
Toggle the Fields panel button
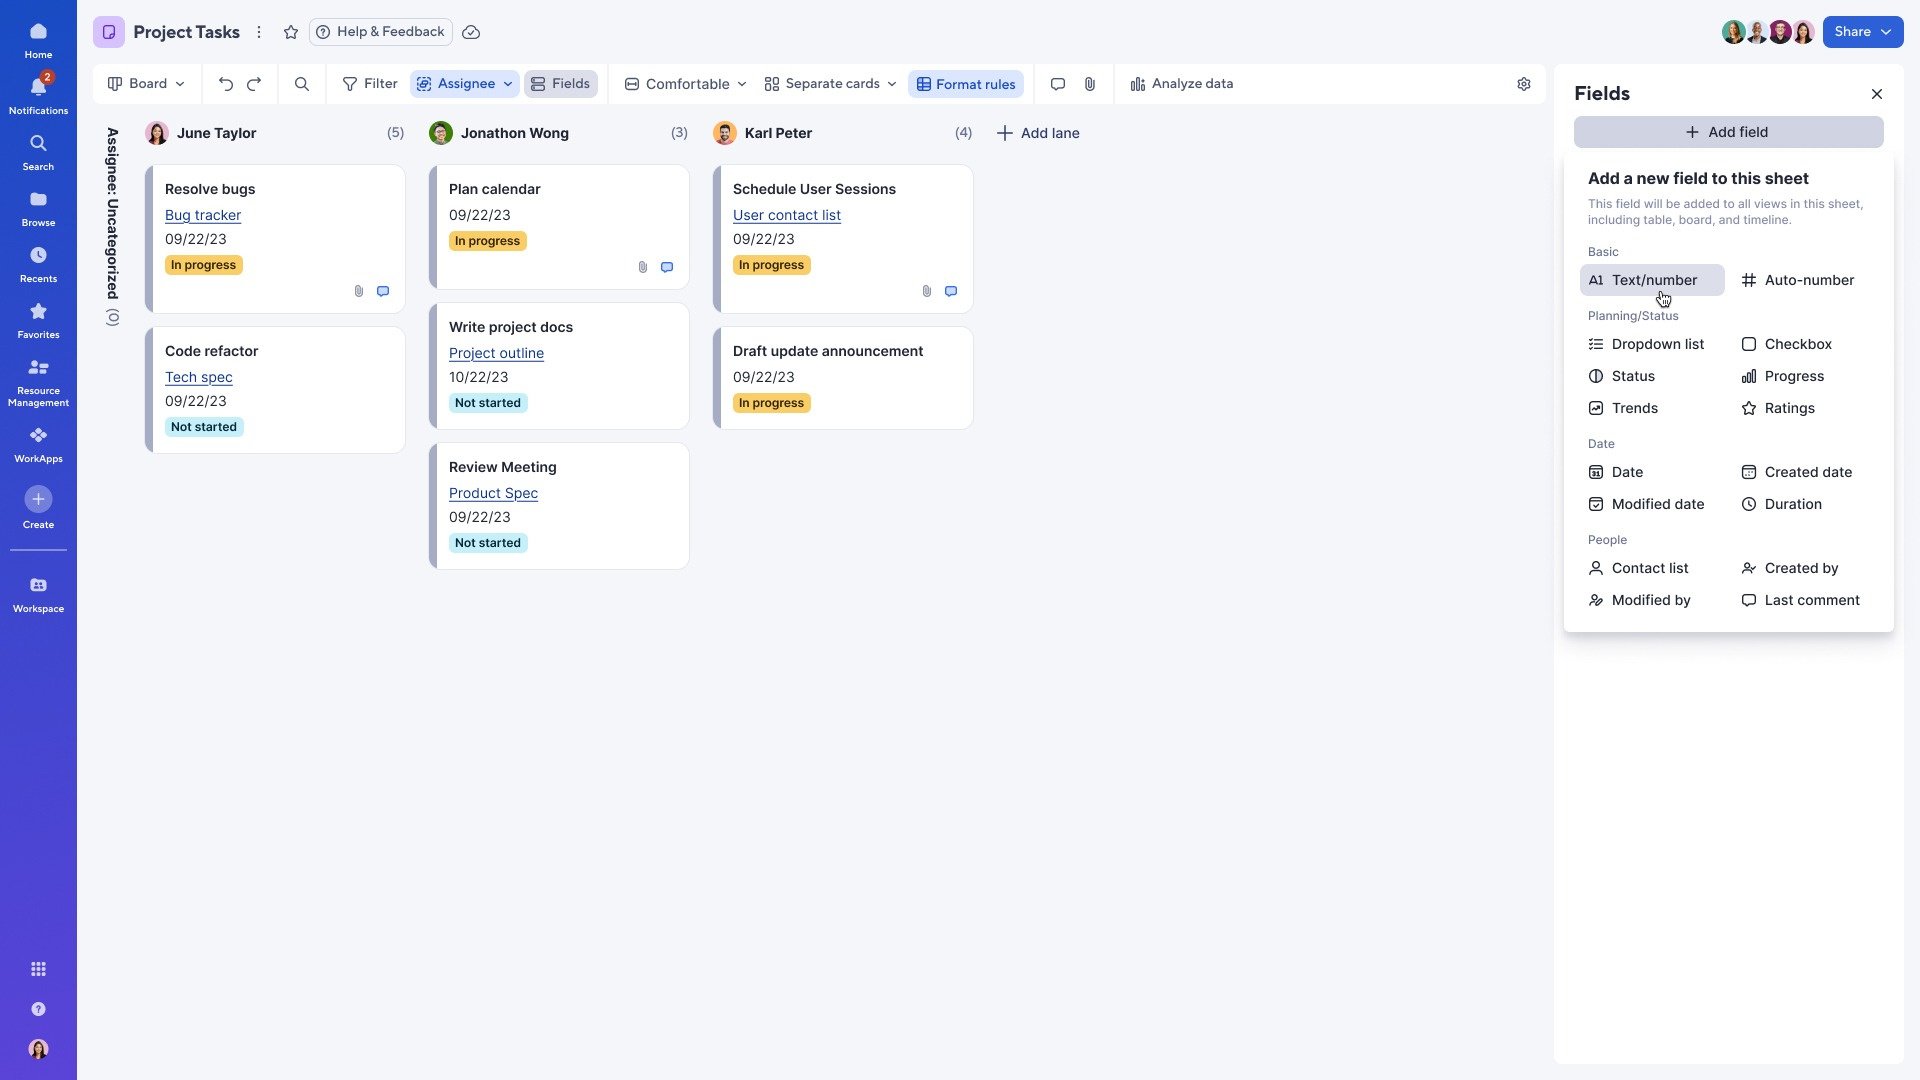point(561,84)
